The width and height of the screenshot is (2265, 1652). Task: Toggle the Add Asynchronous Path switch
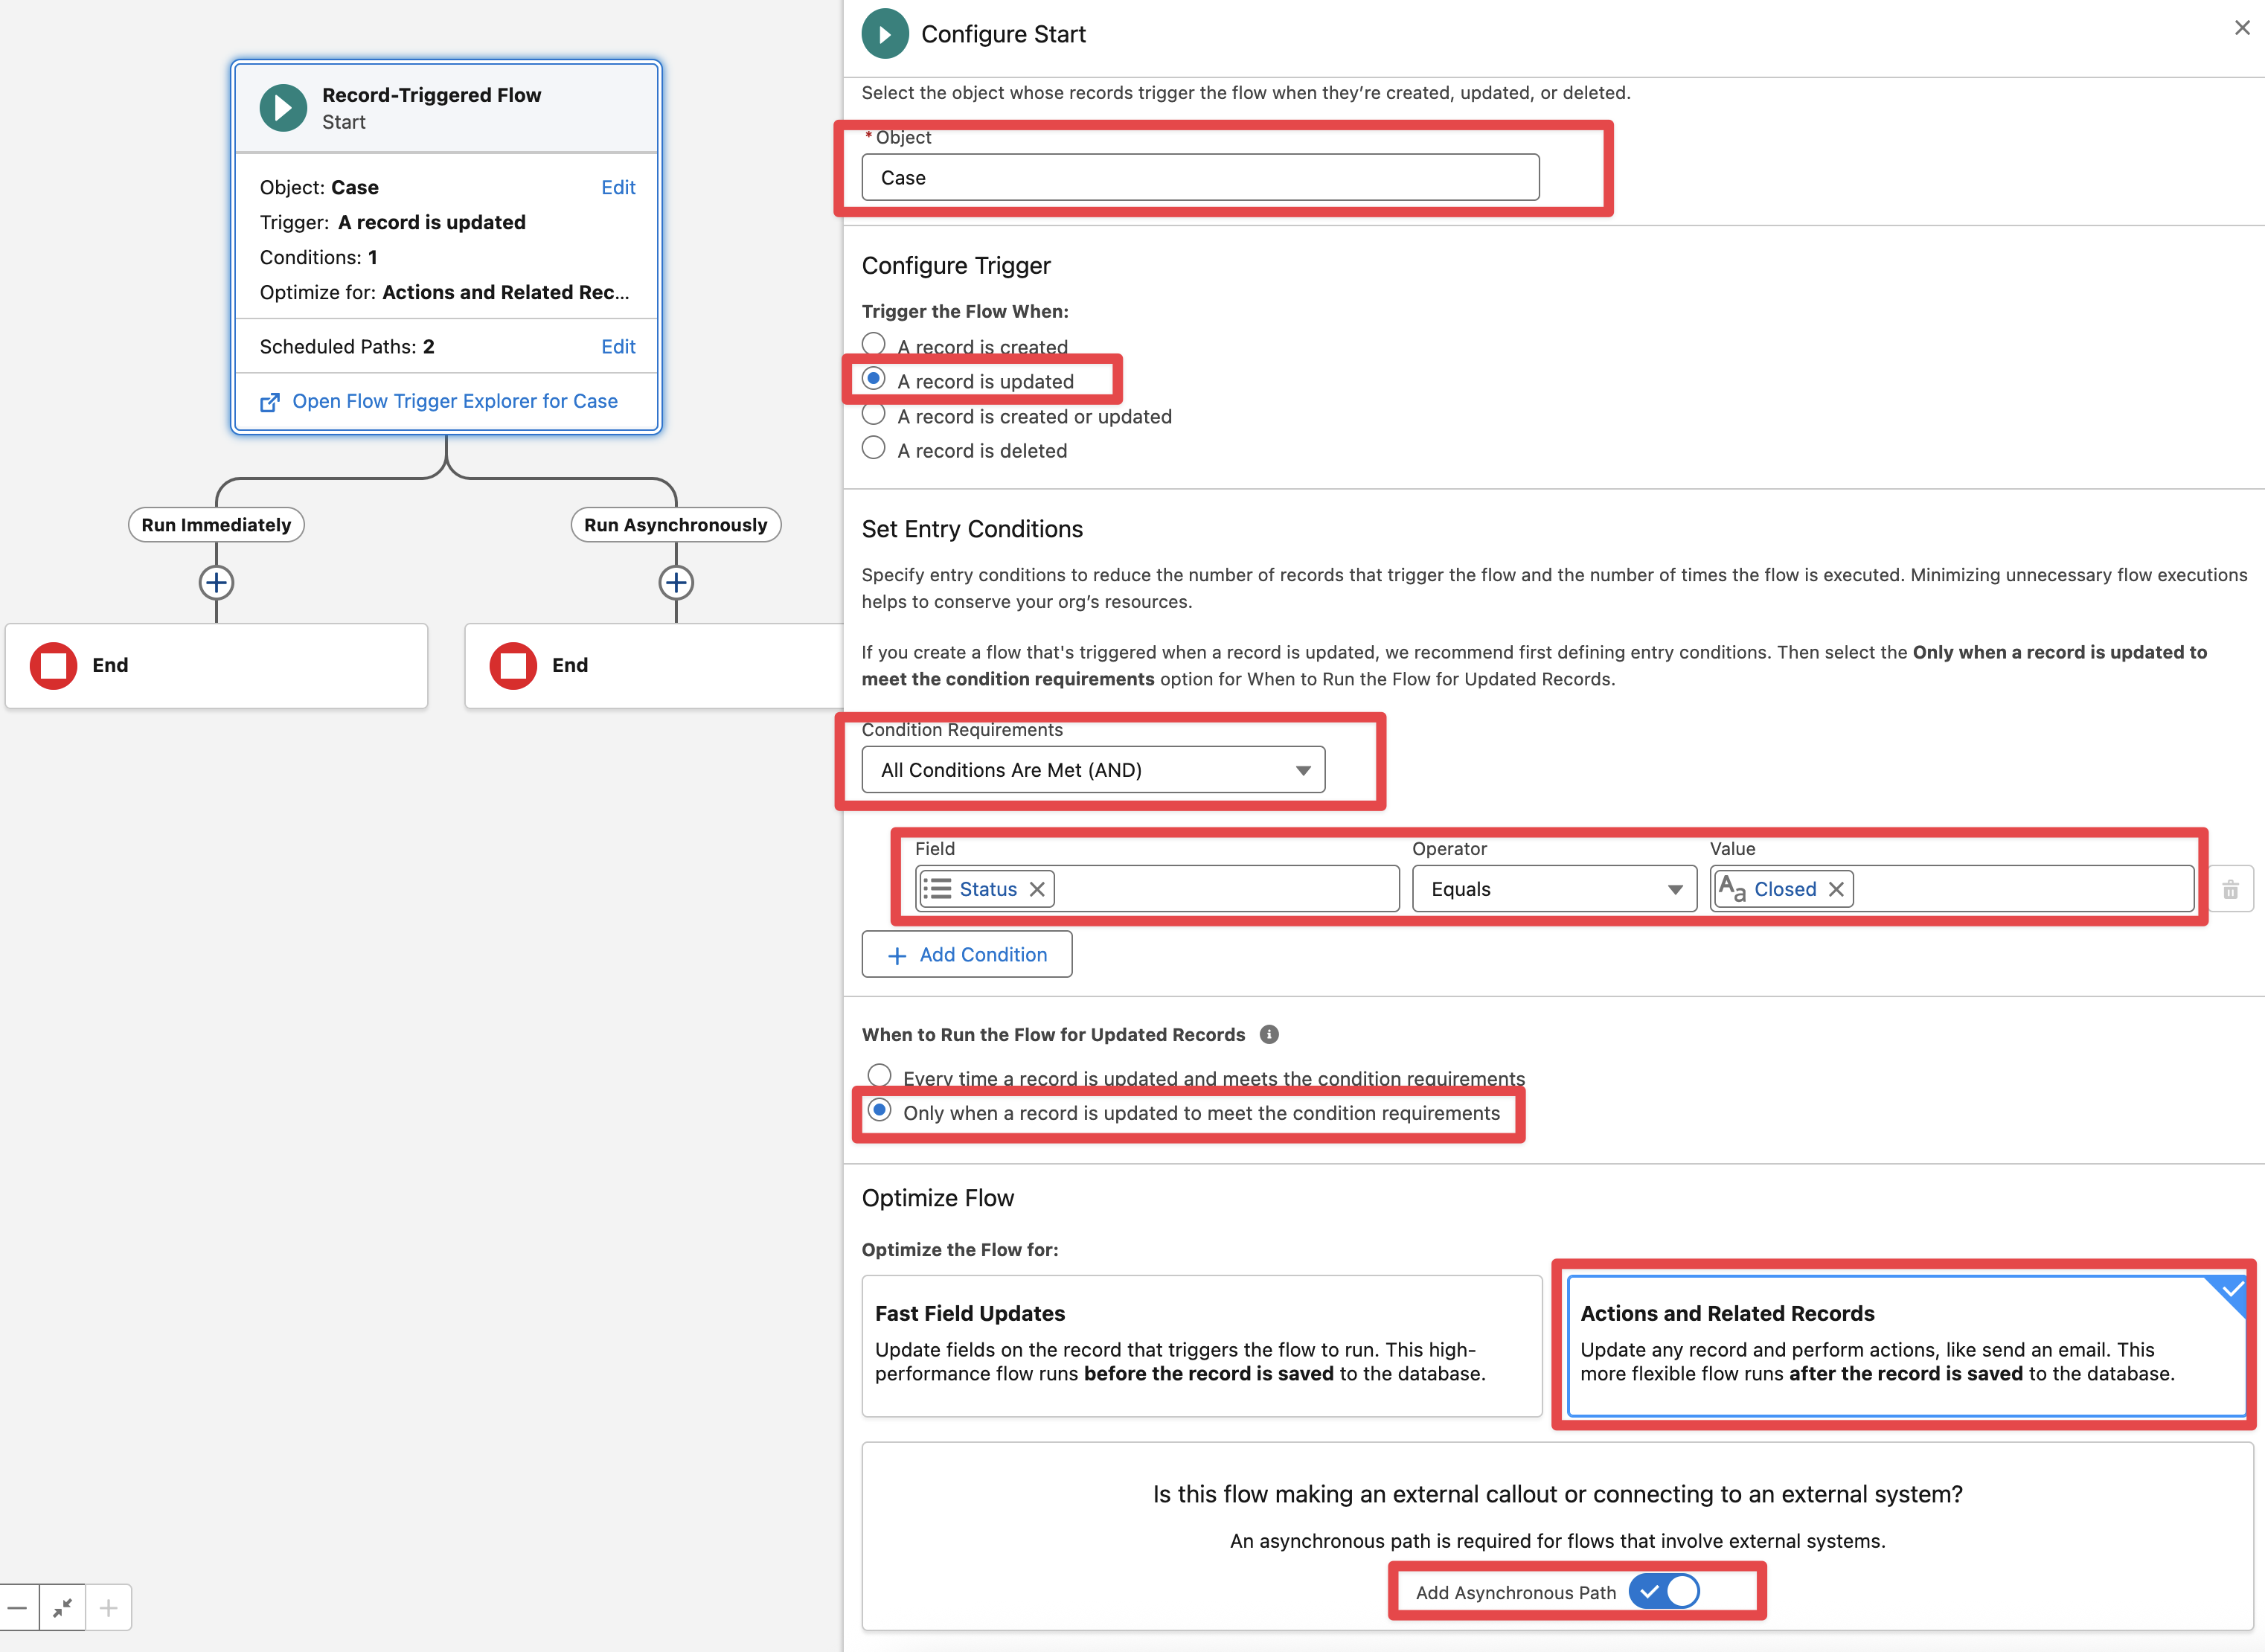tap(1664, 1591)
